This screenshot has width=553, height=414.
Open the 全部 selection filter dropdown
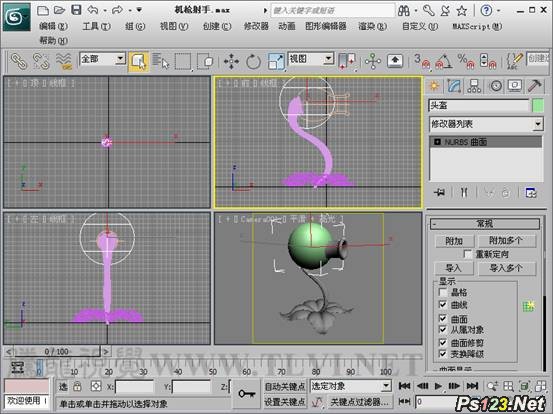click(x=121, y=59)
